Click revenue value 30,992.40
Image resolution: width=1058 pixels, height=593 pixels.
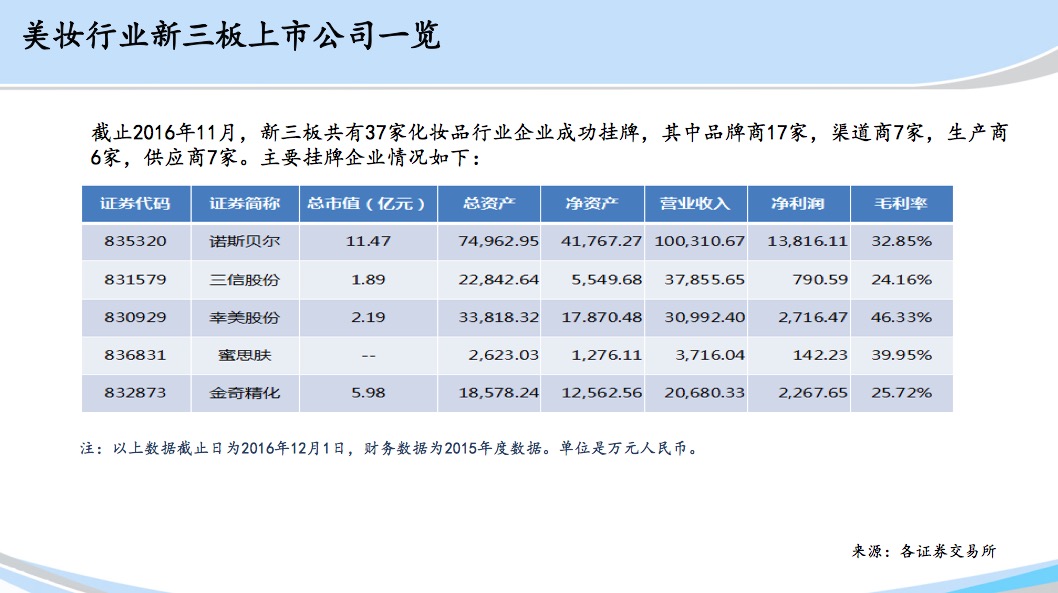704,317
